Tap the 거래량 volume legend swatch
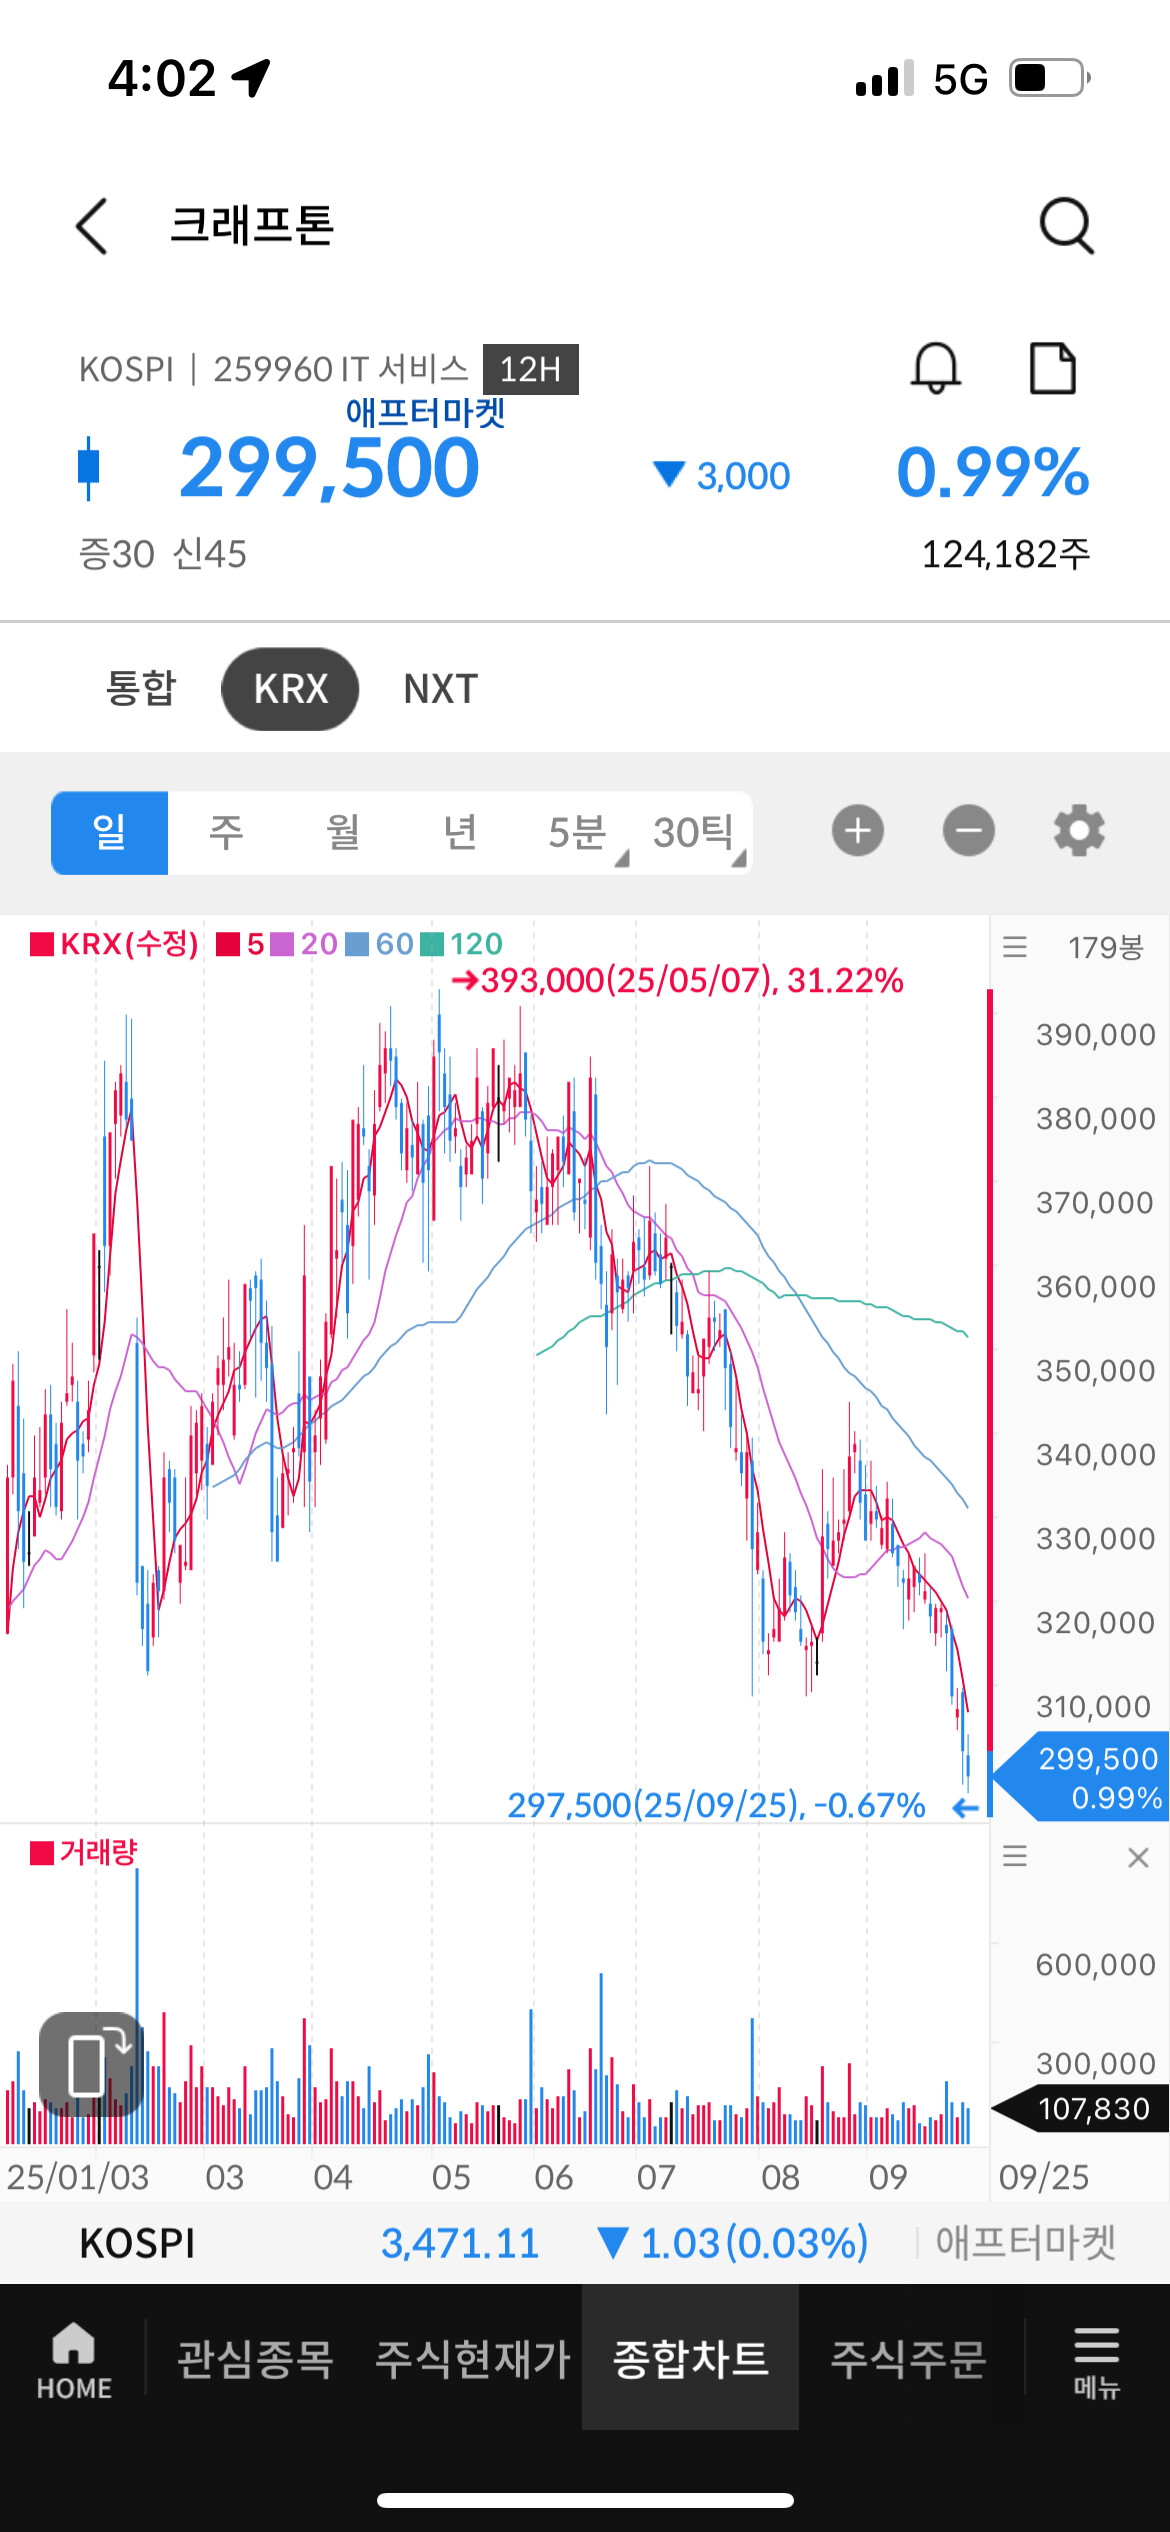 point(42,1853)
